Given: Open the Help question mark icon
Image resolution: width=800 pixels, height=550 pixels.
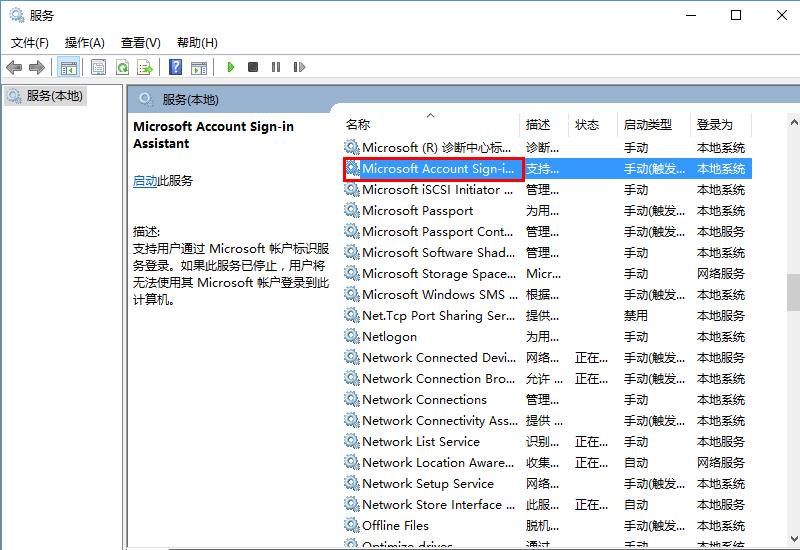Looking at the screenshot, I should 176,67.
